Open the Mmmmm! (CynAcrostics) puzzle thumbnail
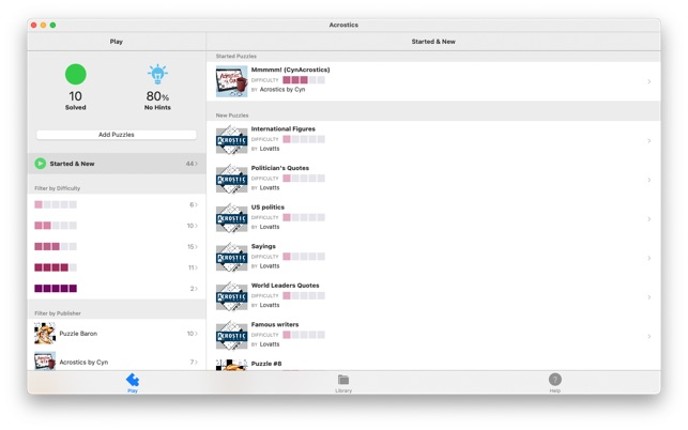 pyautogui.click(x=232, y=82)
